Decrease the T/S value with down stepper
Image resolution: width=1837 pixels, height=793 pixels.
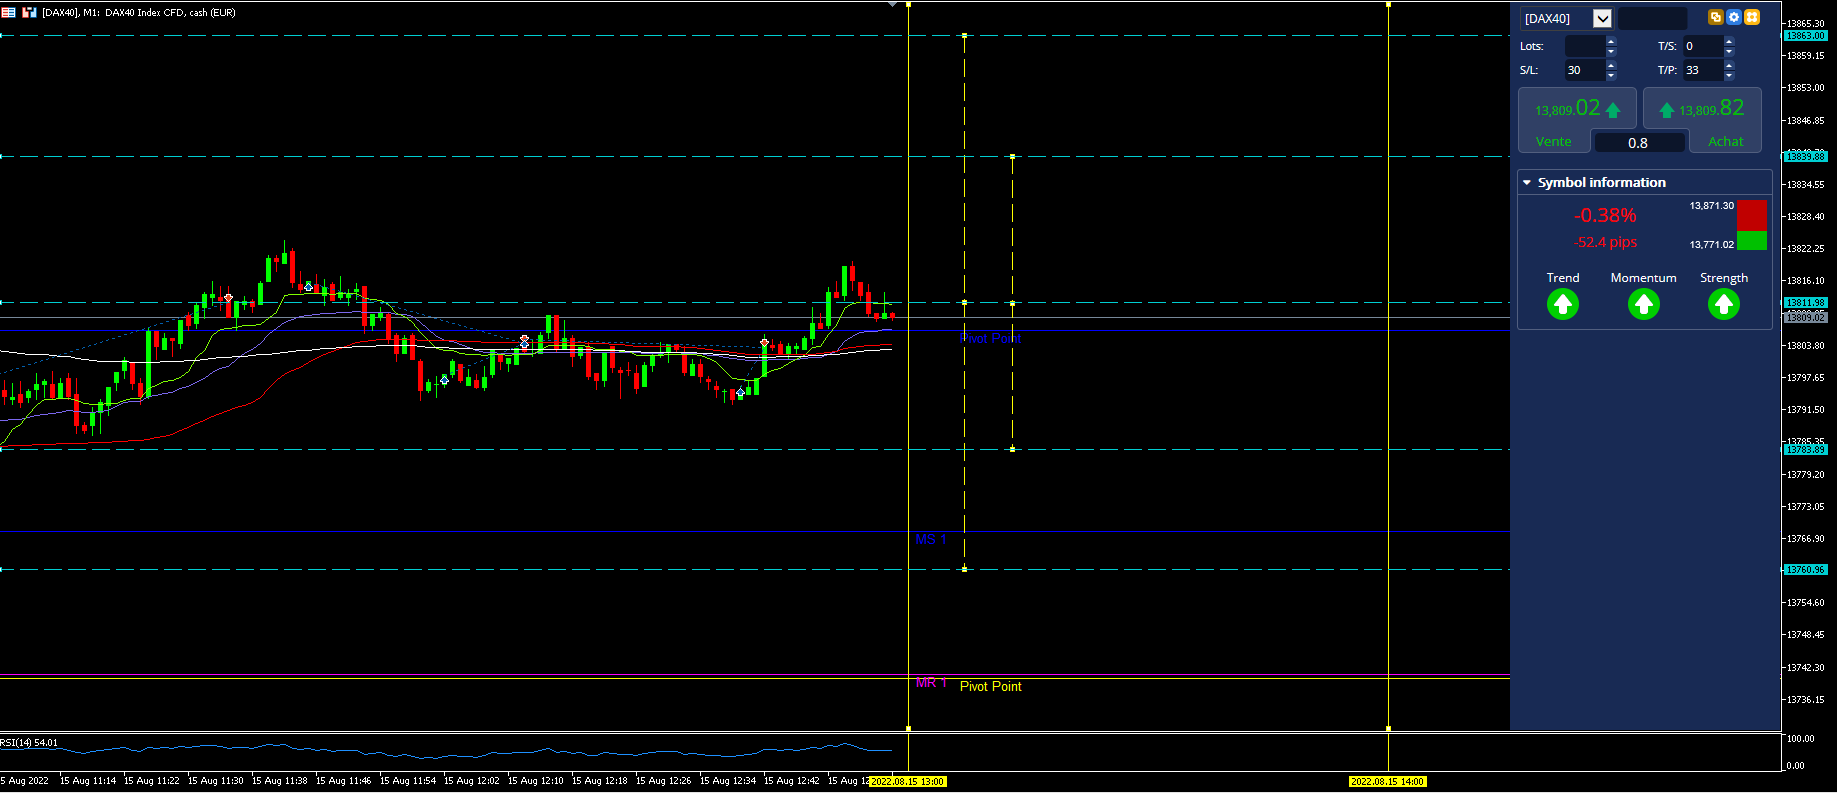(1729, 51)
